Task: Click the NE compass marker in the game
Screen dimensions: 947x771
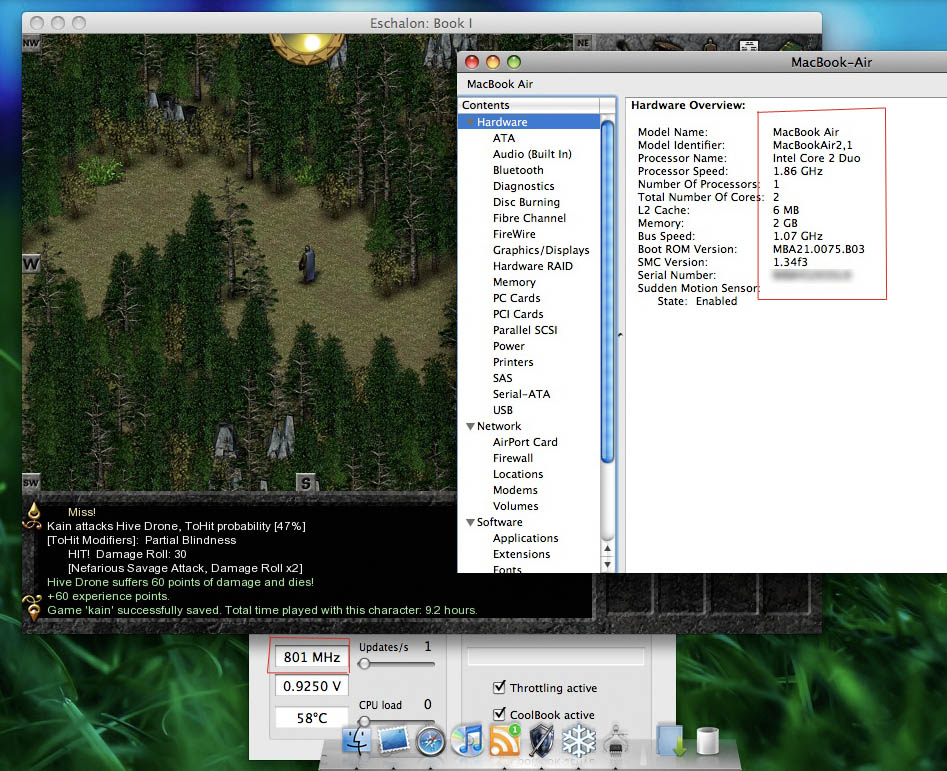Action: point(582,43)
